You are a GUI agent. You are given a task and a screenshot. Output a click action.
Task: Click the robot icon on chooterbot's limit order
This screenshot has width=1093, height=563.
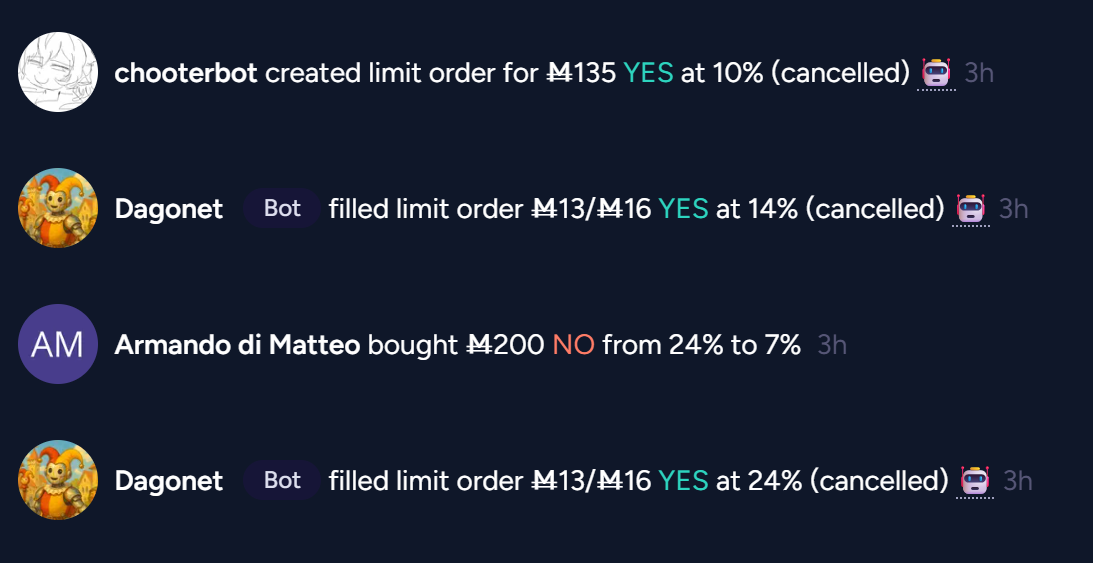(x=936, y=73)
